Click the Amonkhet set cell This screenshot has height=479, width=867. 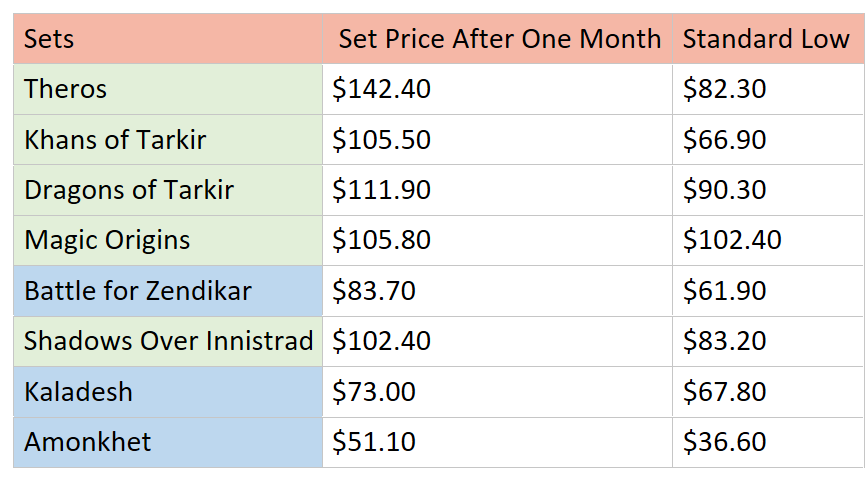point(167,442)
